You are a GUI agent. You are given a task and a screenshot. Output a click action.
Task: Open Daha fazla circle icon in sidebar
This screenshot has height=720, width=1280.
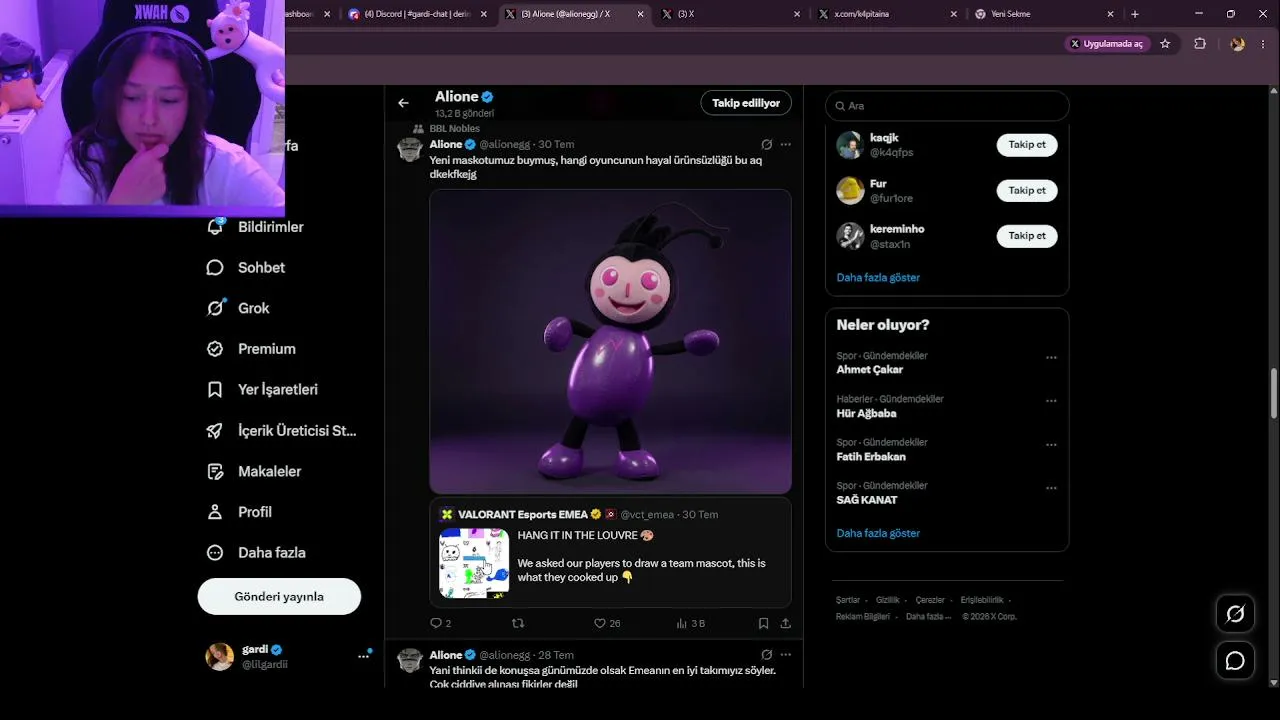[x=215, y=553]
